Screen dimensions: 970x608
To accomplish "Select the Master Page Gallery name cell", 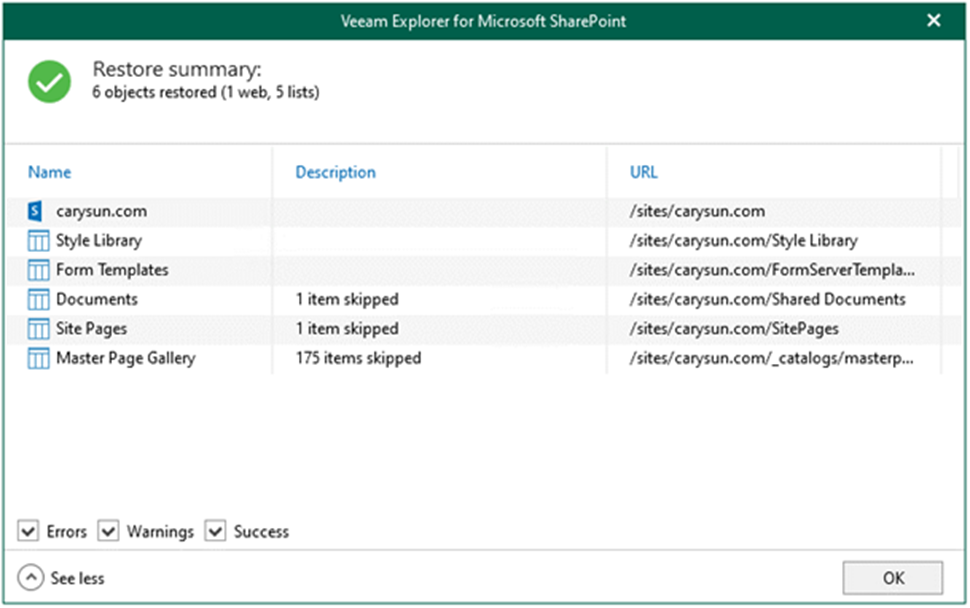I will [126, 358].
